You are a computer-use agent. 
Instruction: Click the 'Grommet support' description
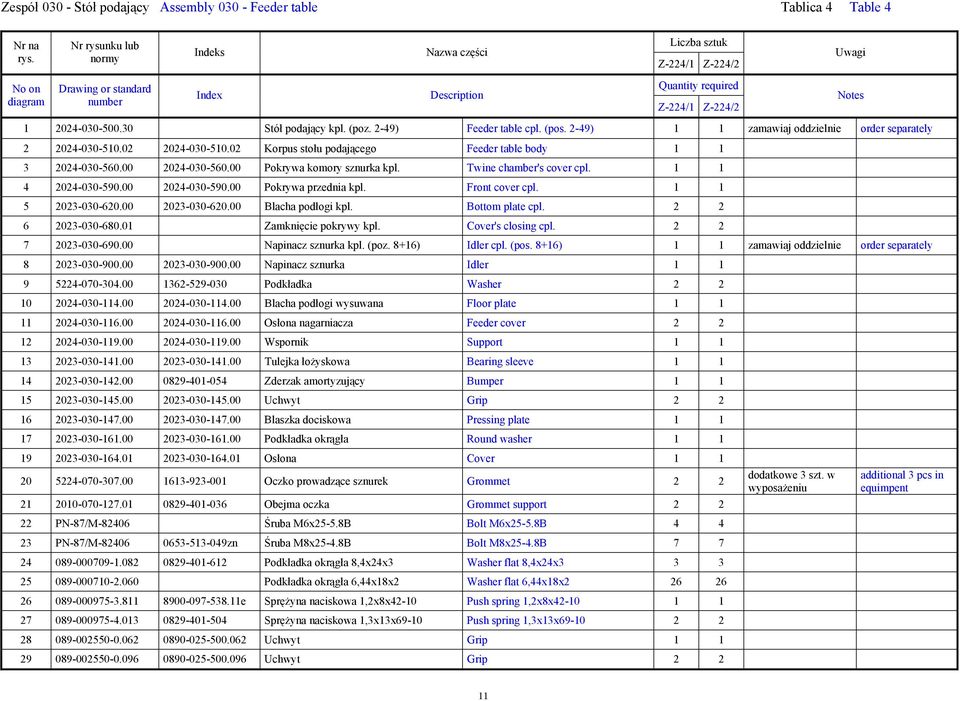click(x=506, y=504)
